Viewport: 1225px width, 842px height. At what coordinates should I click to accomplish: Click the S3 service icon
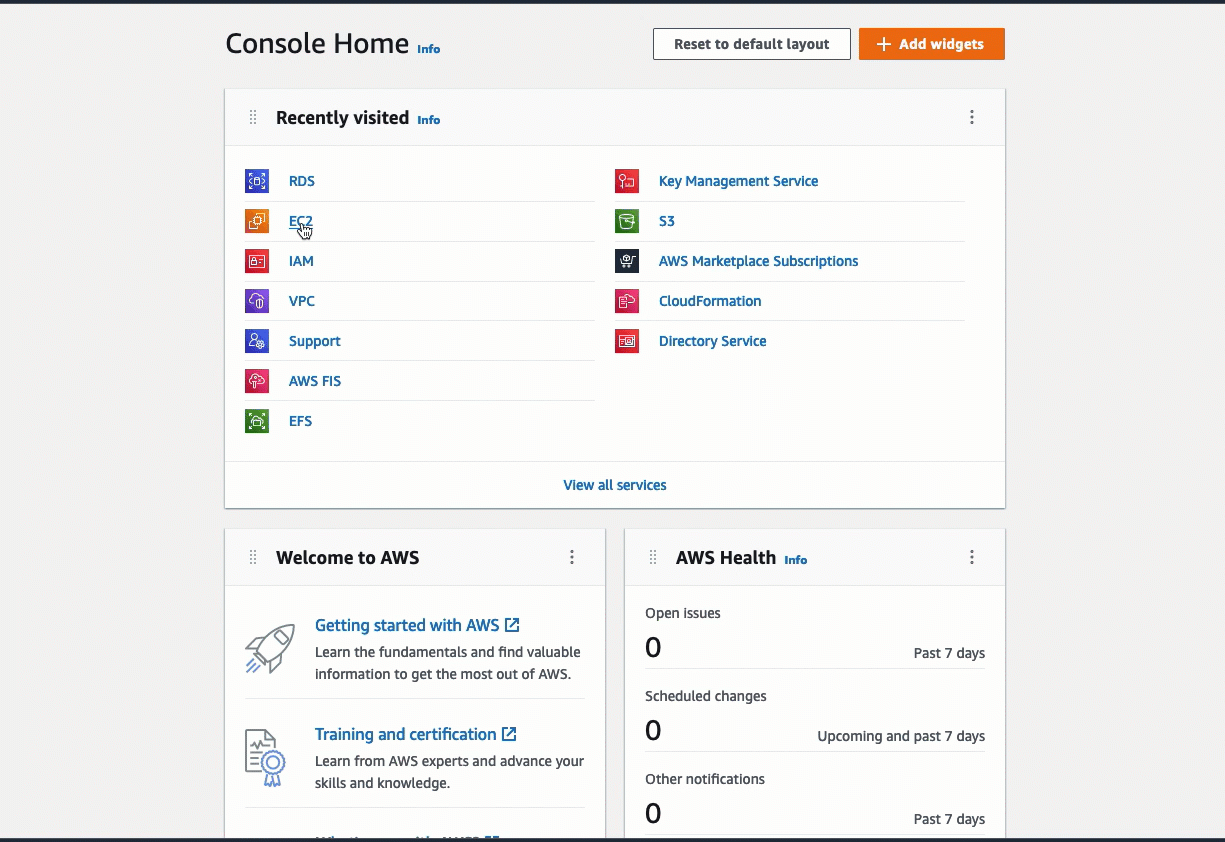(x=627, y=221)
